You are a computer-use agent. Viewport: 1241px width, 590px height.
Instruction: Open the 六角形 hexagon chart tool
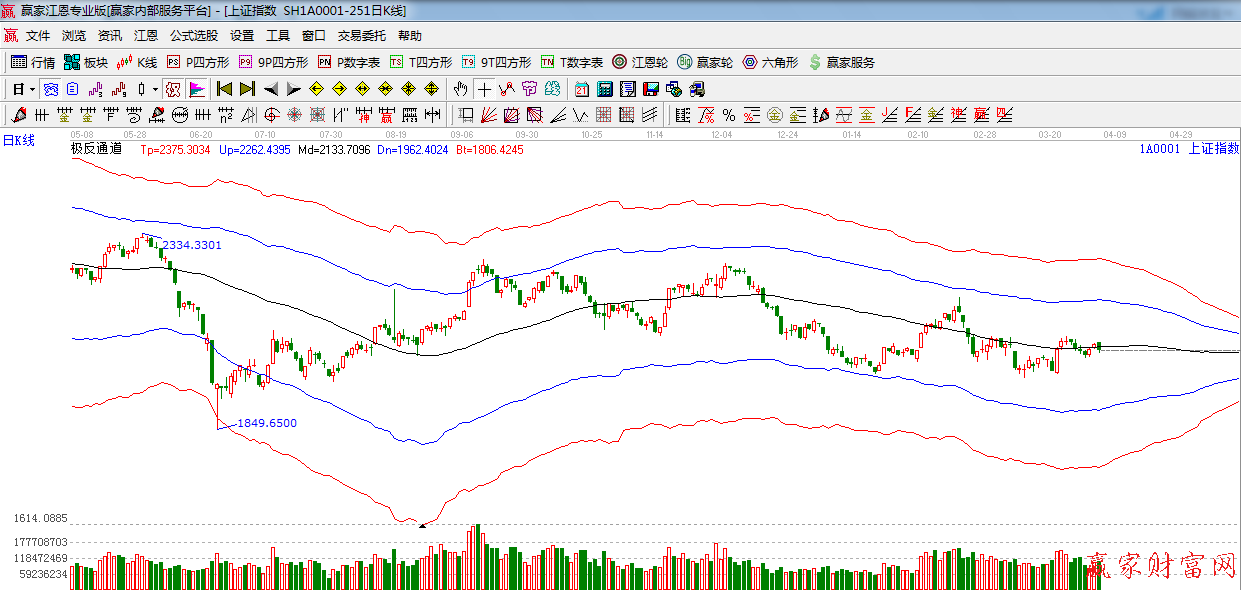(769, 62)
